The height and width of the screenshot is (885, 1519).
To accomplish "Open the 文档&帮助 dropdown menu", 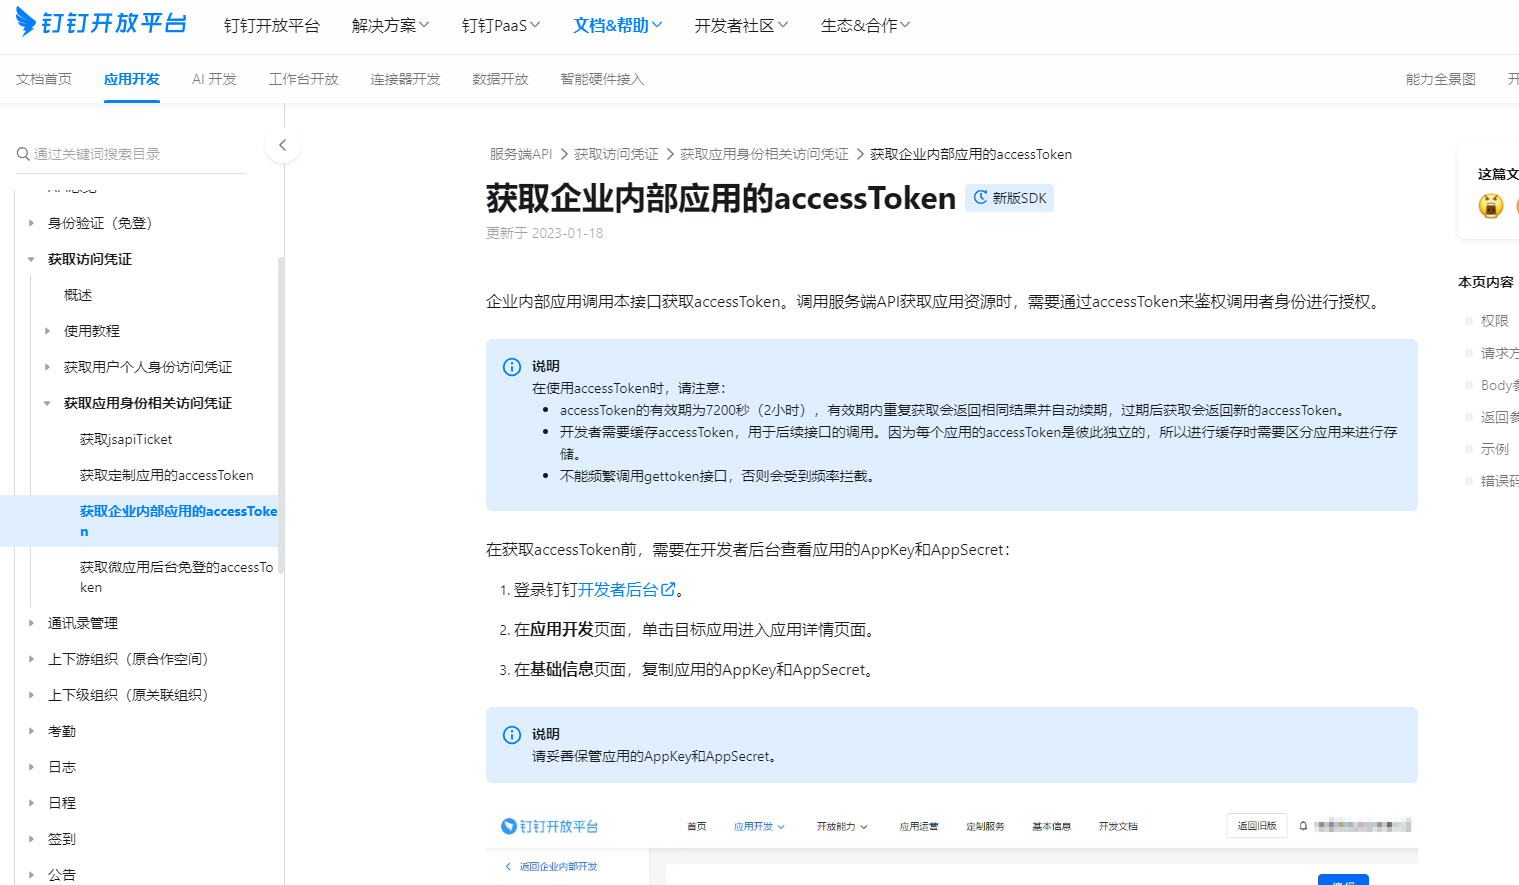I will point(618,25).
